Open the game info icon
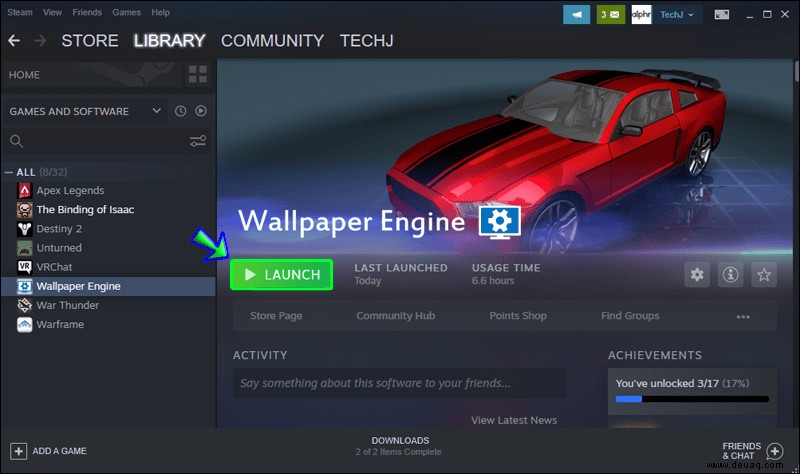The height and width of the screenshot is (474, 800). coord(731,275)
